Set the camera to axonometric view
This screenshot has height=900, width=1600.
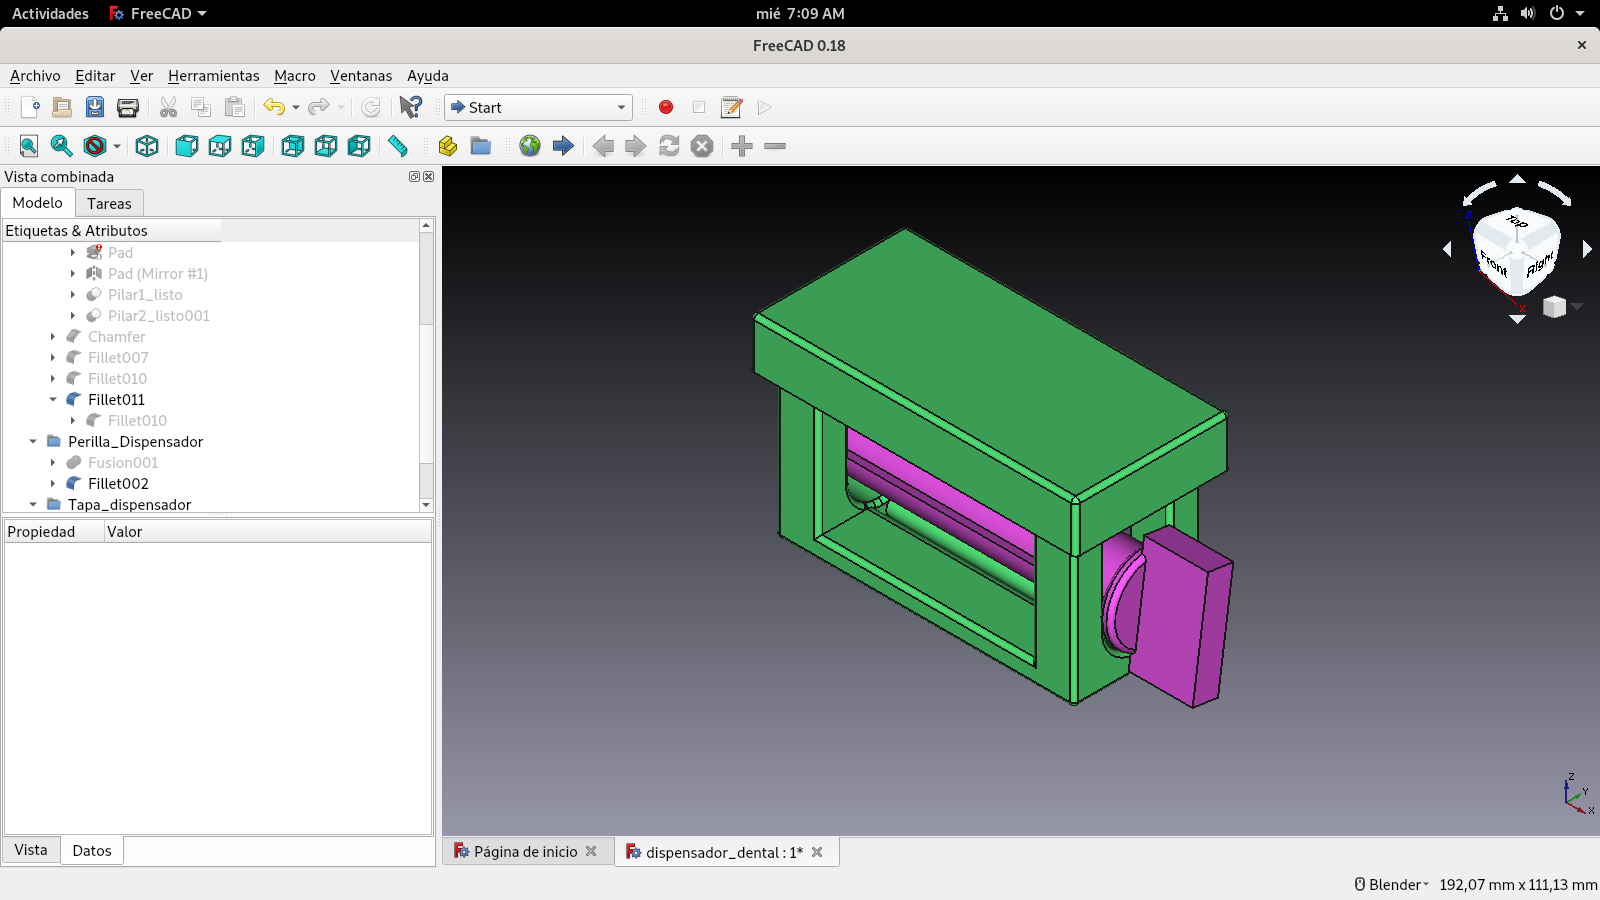click(147, 146)
